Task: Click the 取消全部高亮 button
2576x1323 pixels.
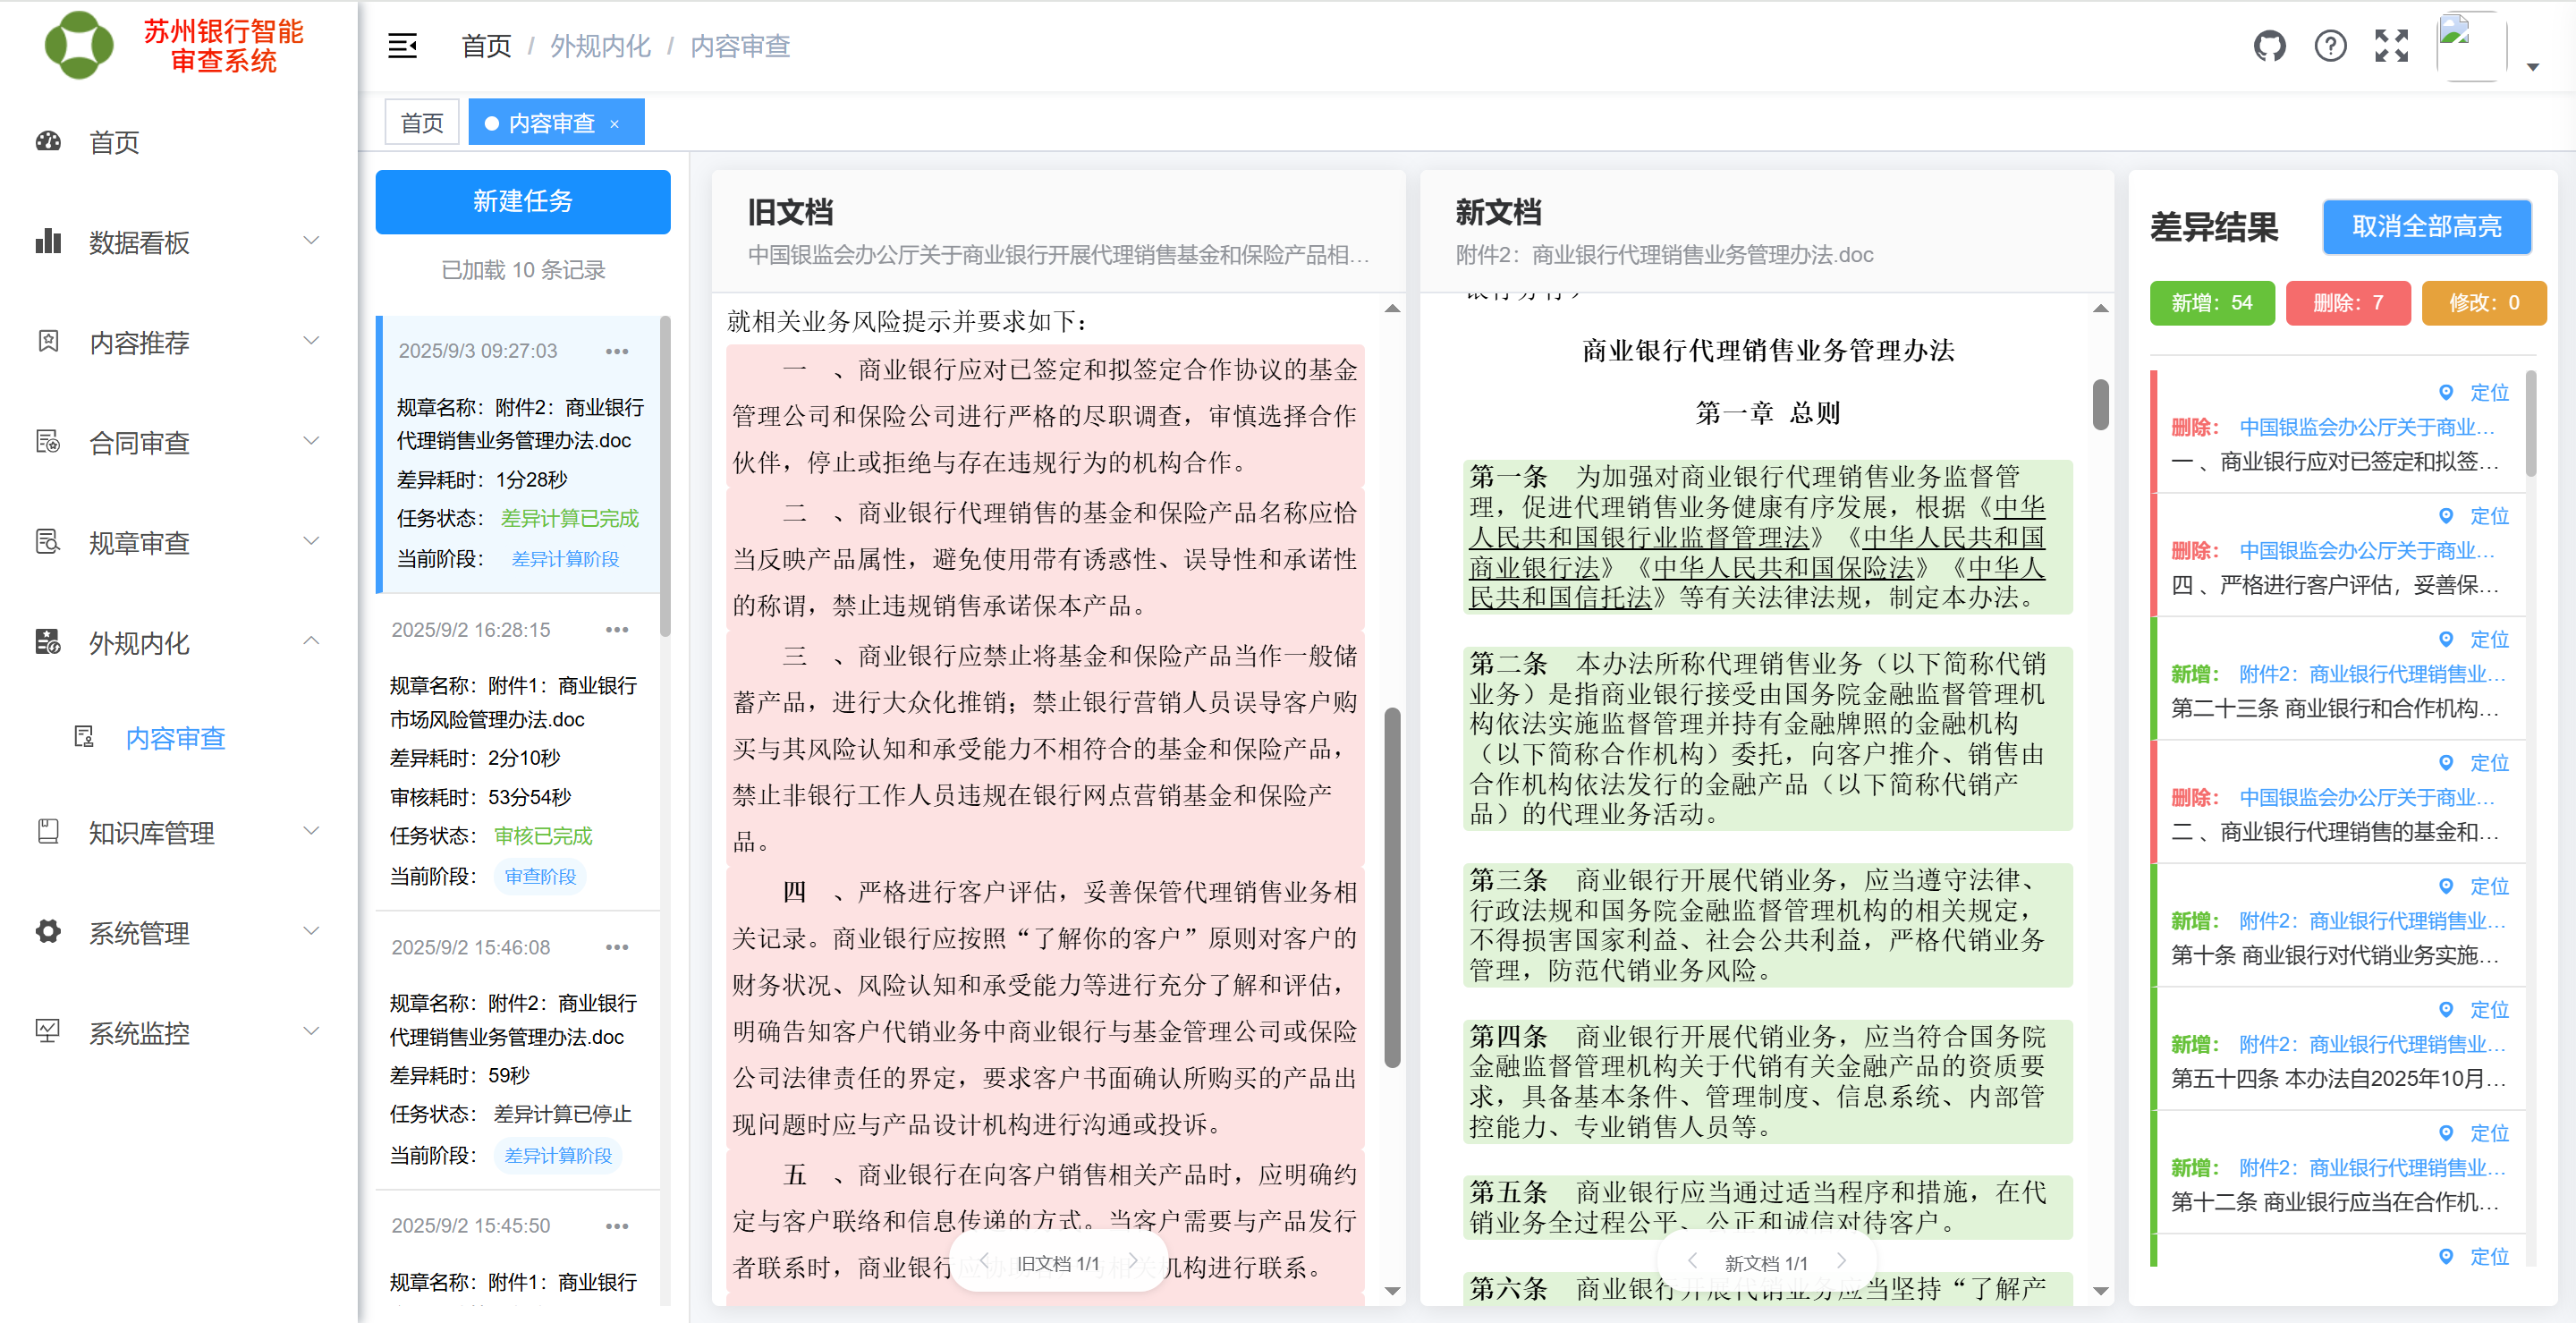Action: tap(2427, 227)
